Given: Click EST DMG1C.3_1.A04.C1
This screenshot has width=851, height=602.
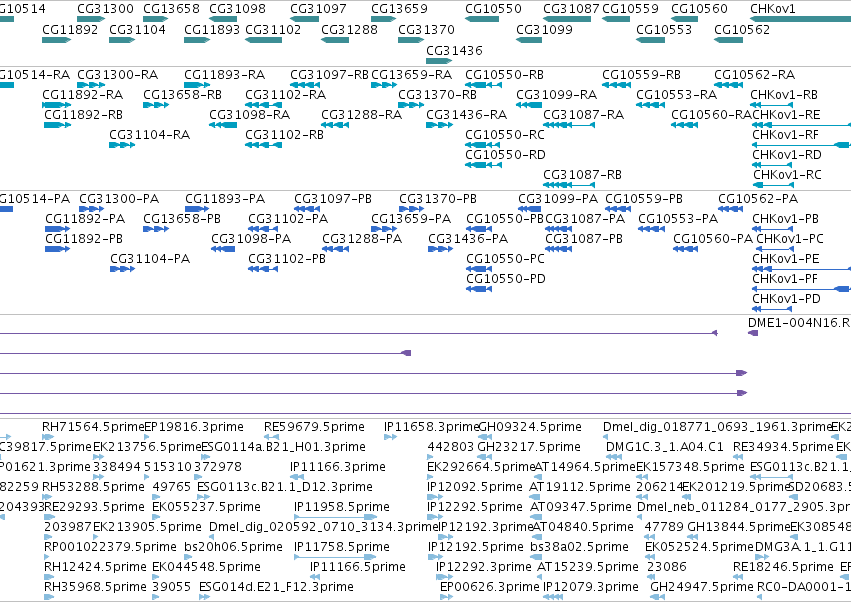Looking at the screenshot, I should [x=665, y=447].
